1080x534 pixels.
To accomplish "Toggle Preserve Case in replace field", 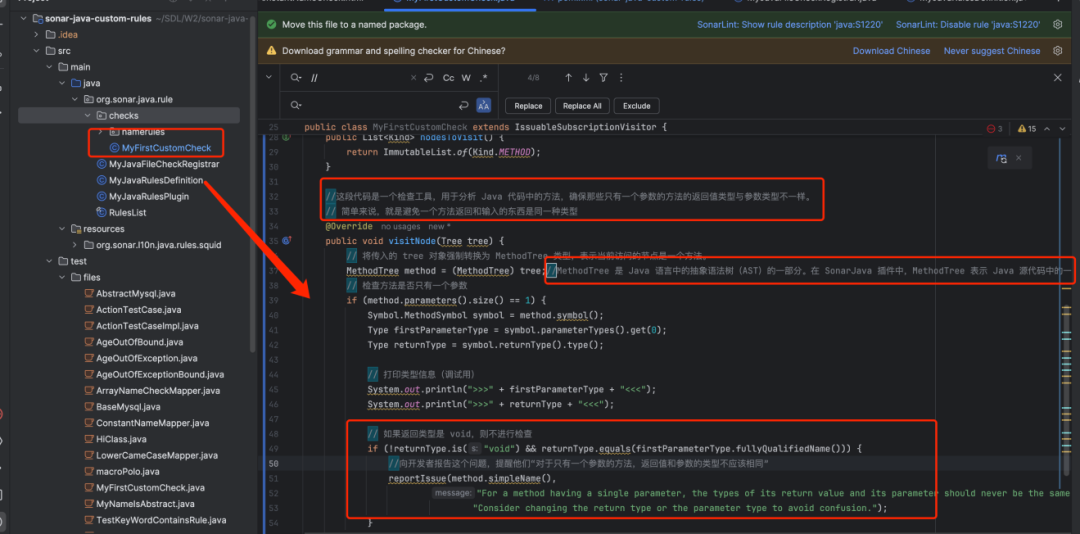I will click(484, 105).
